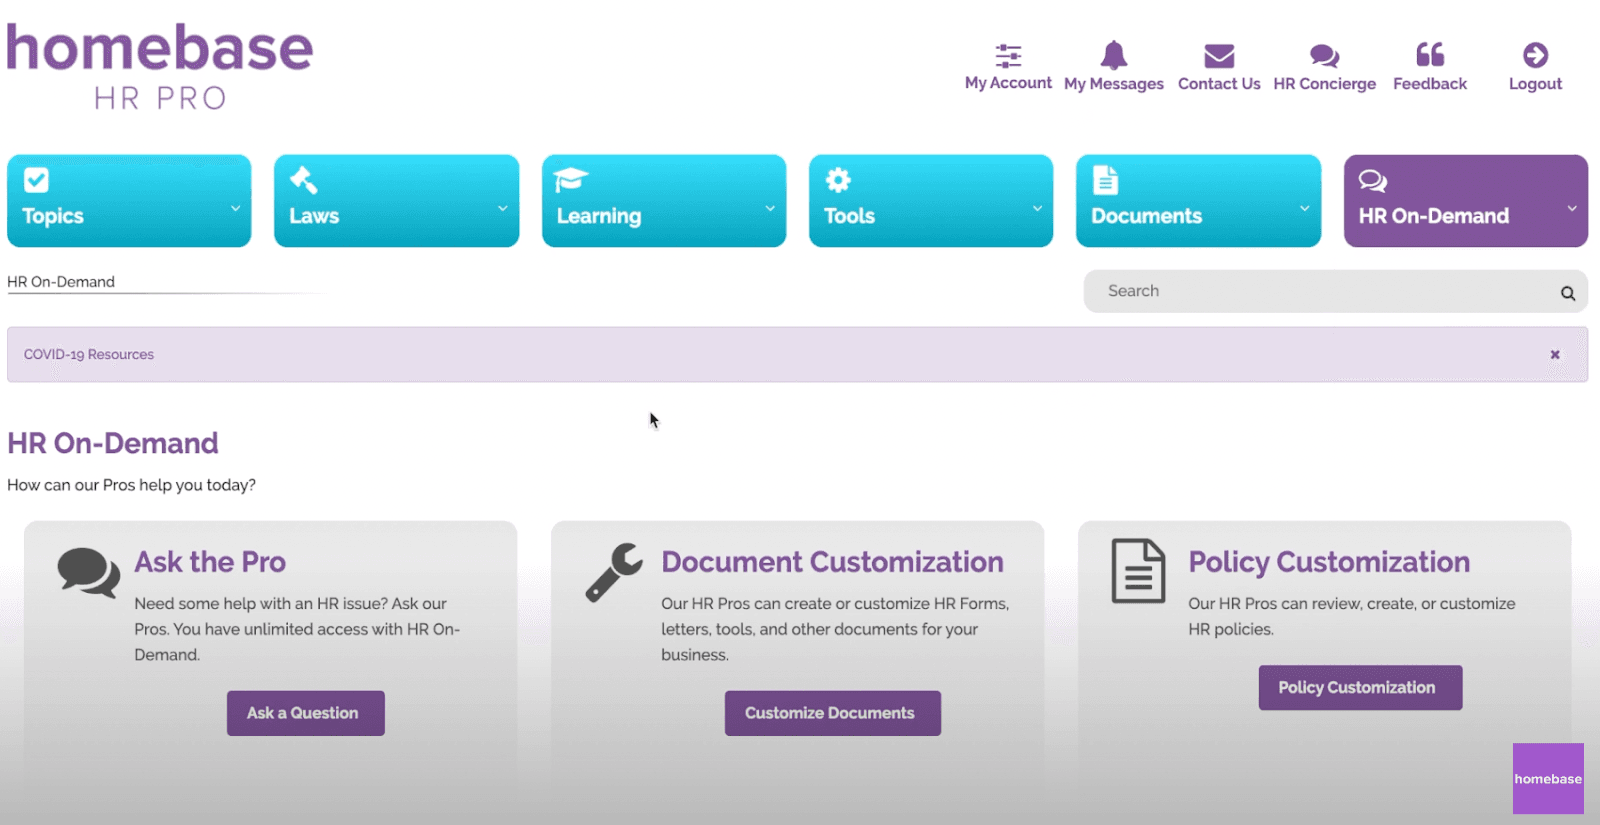The width and height of the screenshot is (1600, 825).
Task: Open My Account sliders icon
Action: pyautogui.click(x=1008, y=55)
